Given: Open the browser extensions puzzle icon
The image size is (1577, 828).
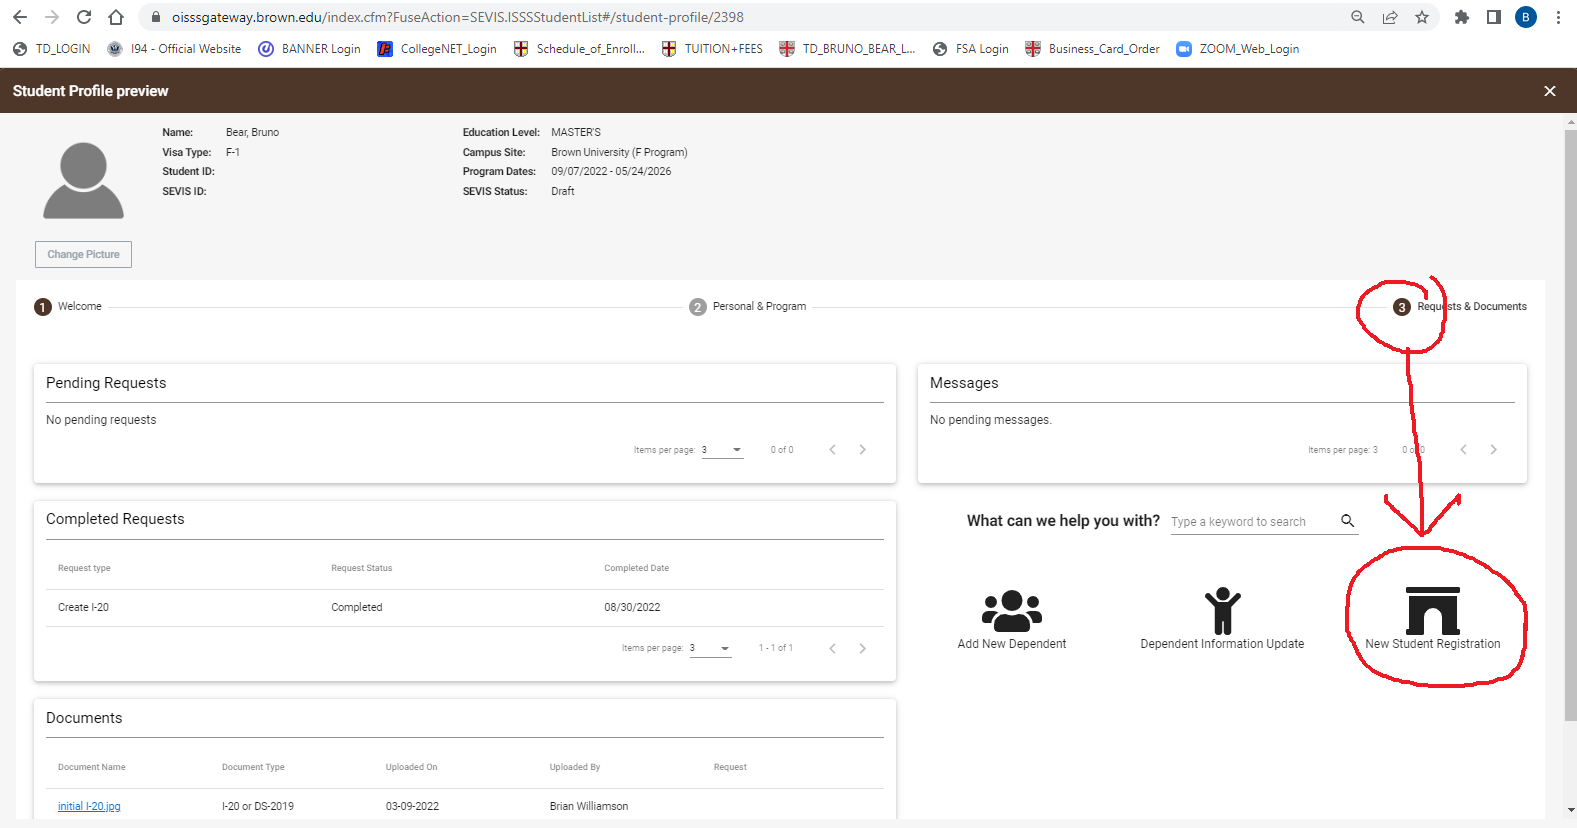Looking at the screenshot, I should pos(1462,17).
